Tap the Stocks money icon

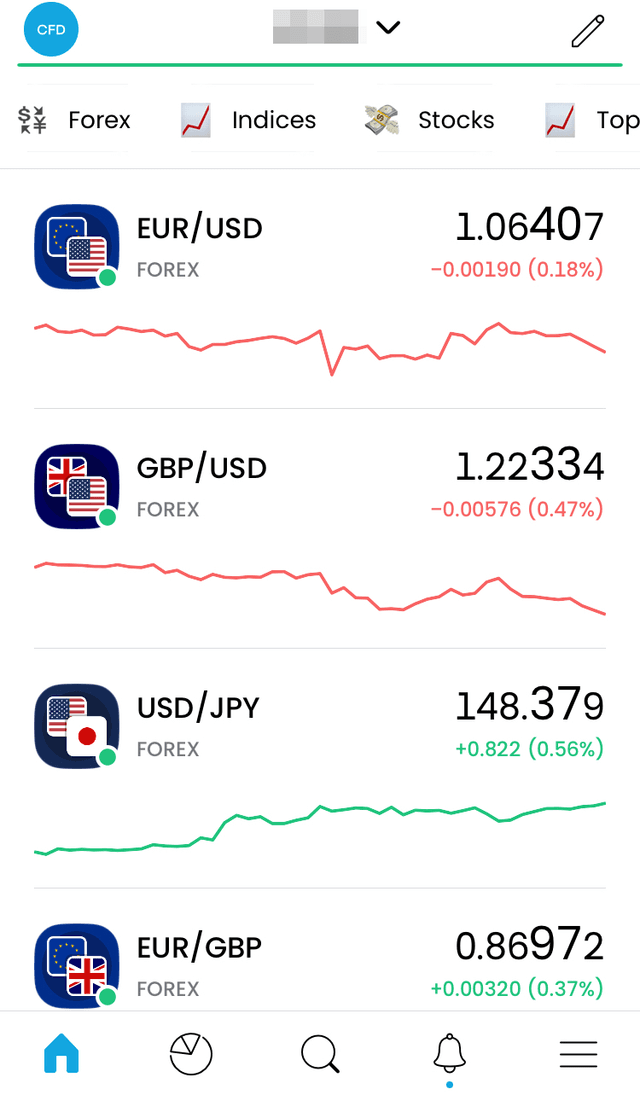point(378,119)
